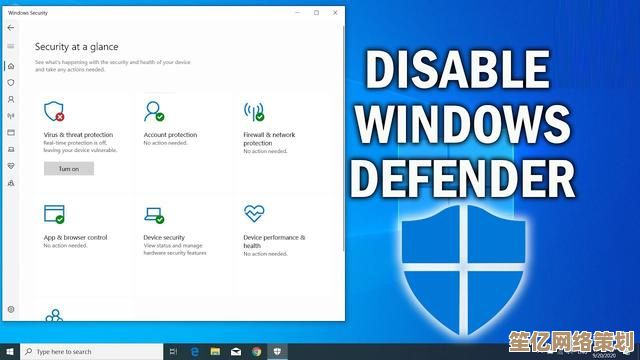The image size is (640, 360).
Task: Click the App & browser control tile icon
Action: pyautogui.click(x=54, y=214)
